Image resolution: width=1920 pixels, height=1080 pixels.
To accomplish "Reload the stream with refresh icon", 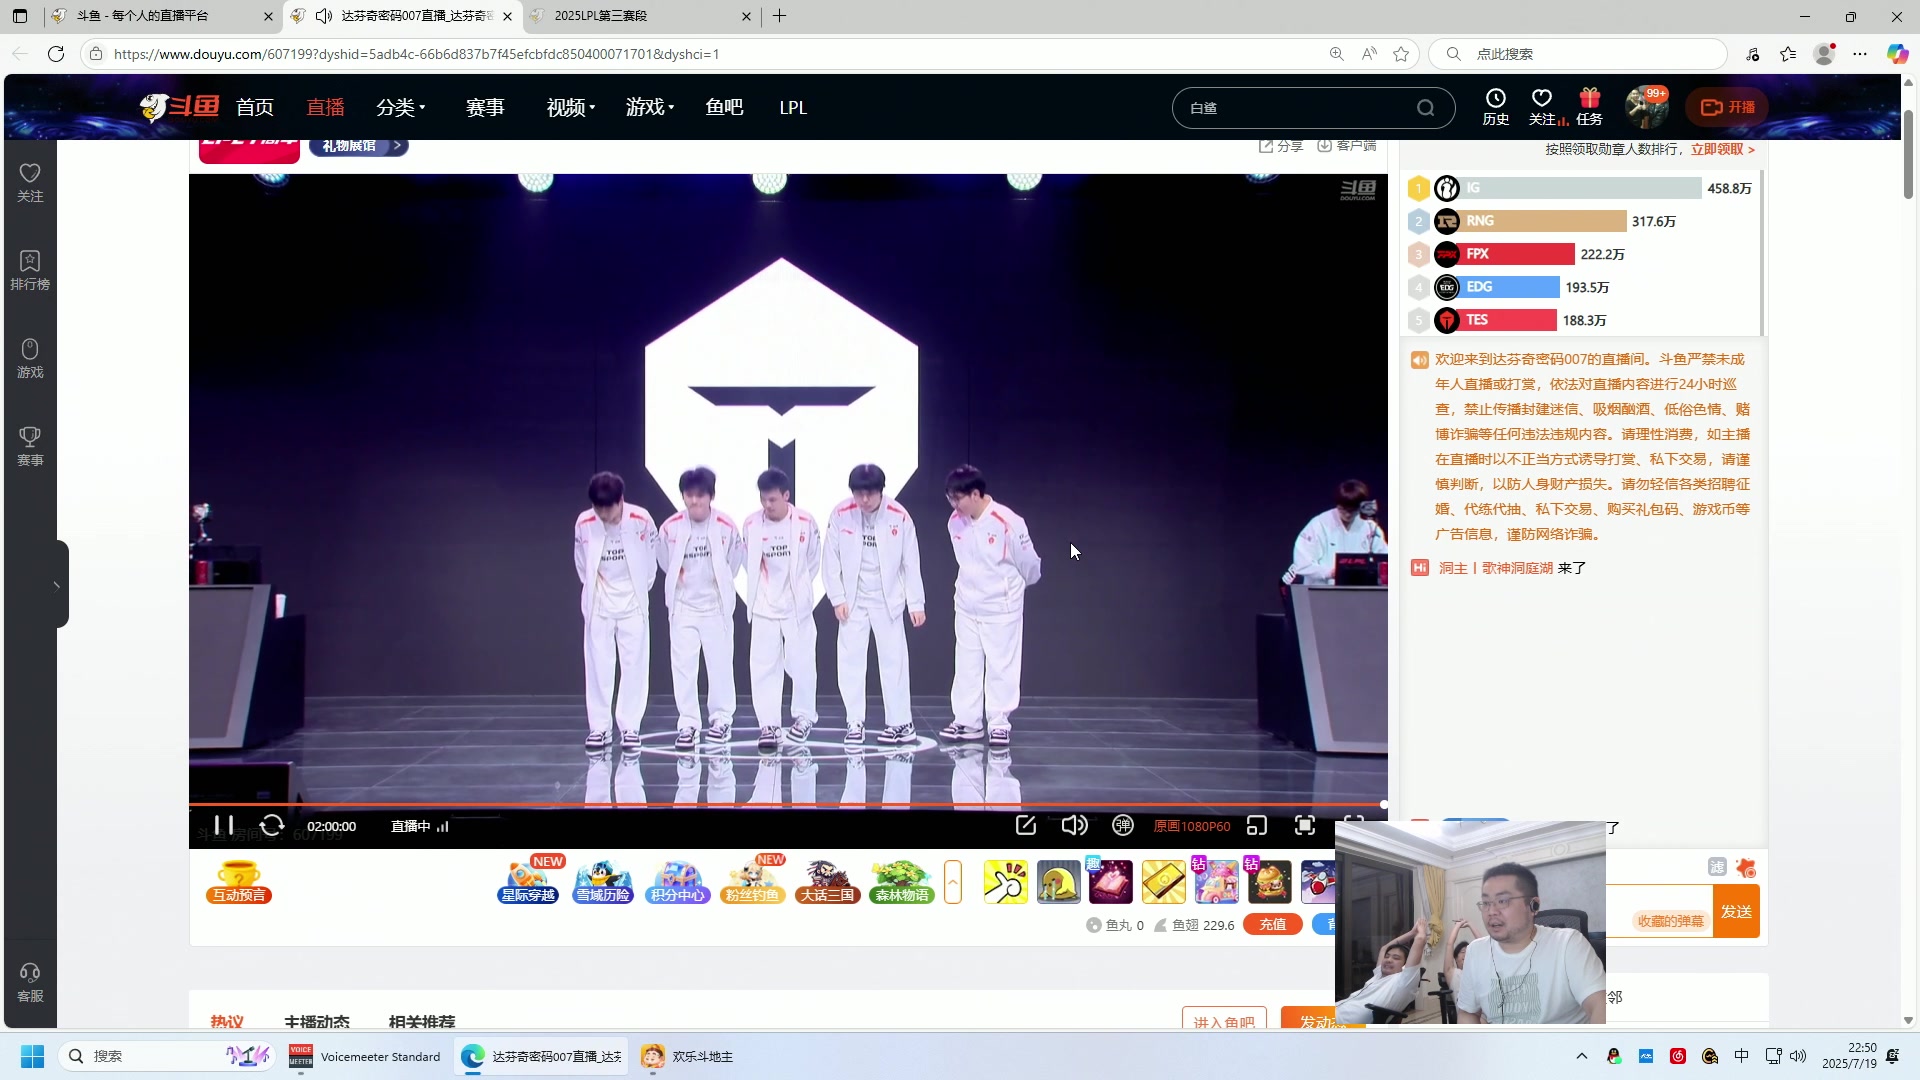I will point(272,826).
